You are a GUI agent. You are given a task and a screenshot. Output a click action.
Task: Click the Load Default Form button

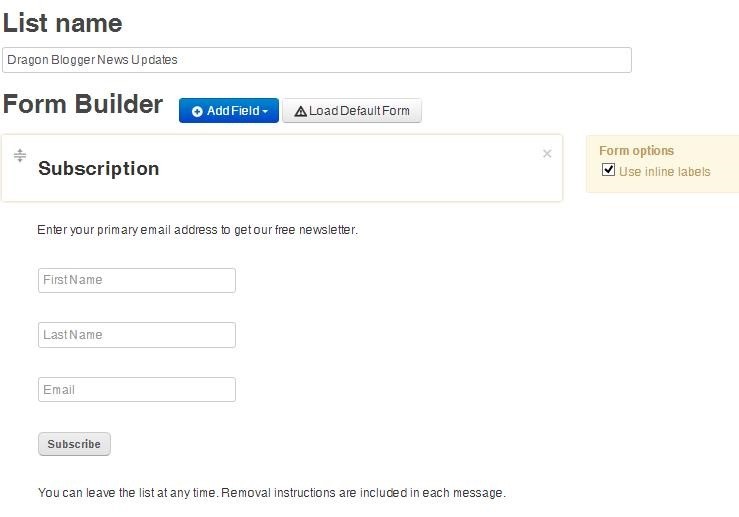point(352,111)
